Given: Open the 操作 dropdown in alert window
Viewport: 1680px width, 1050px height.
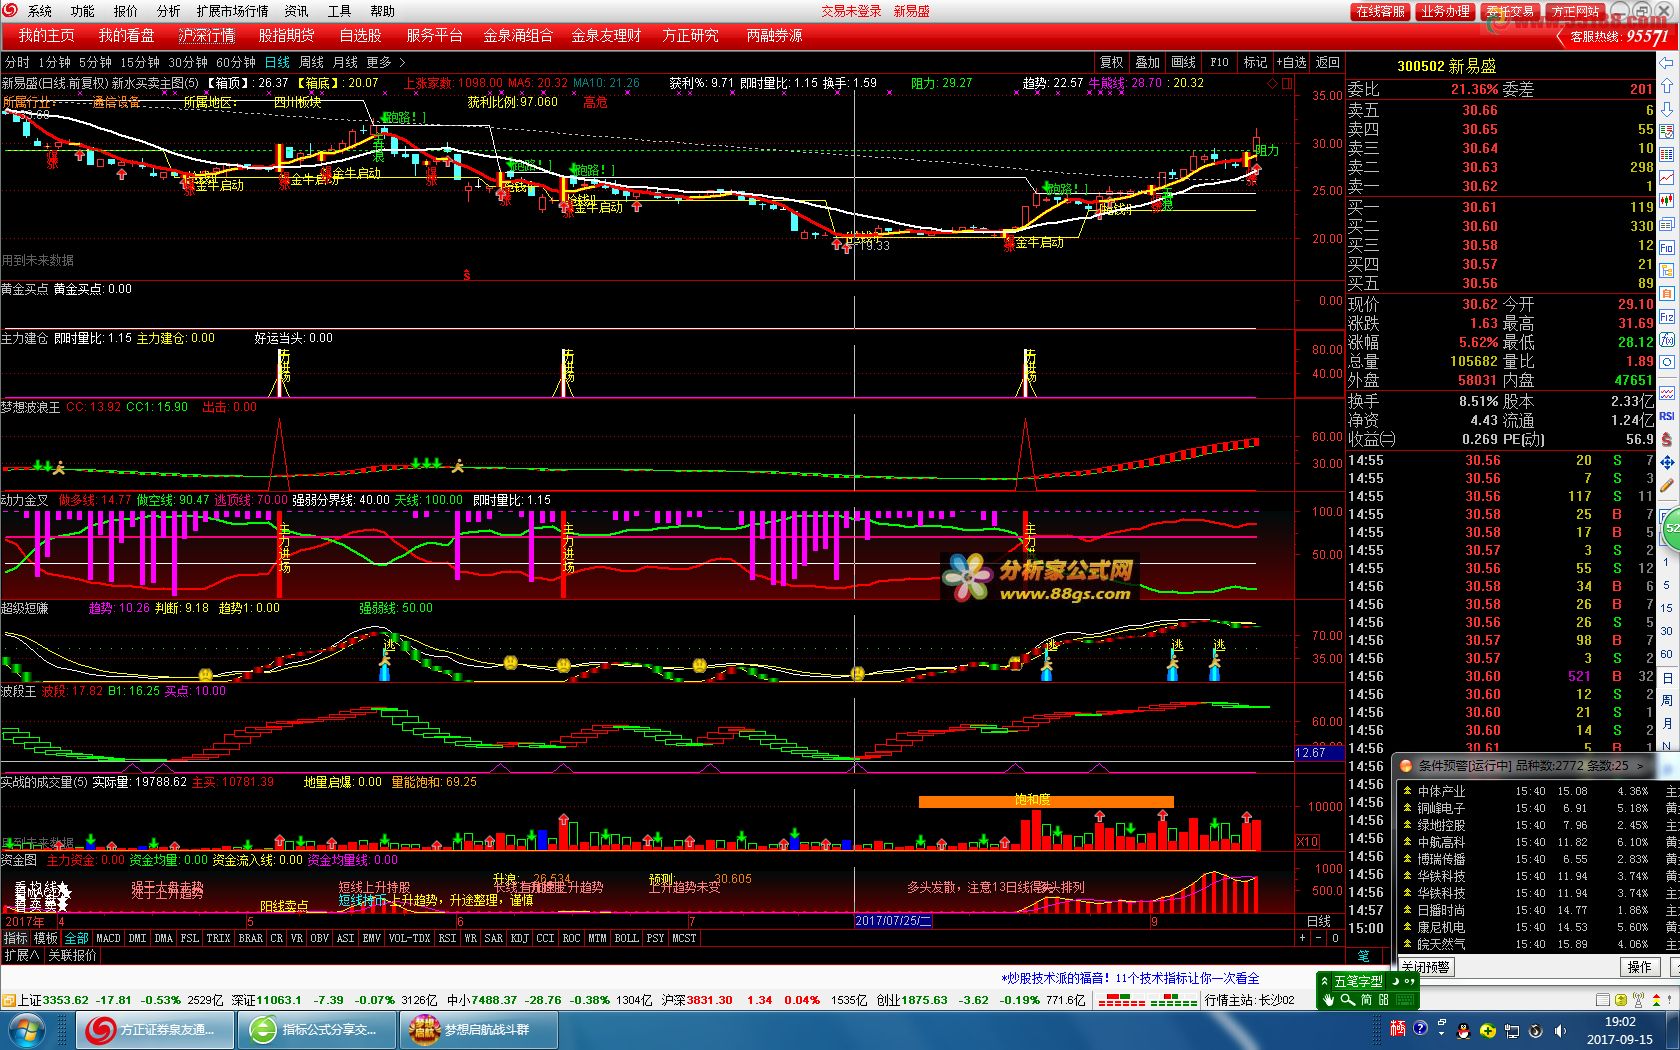Looking at the screenshot, I should pyautogui.click(x=1639, y=967).
